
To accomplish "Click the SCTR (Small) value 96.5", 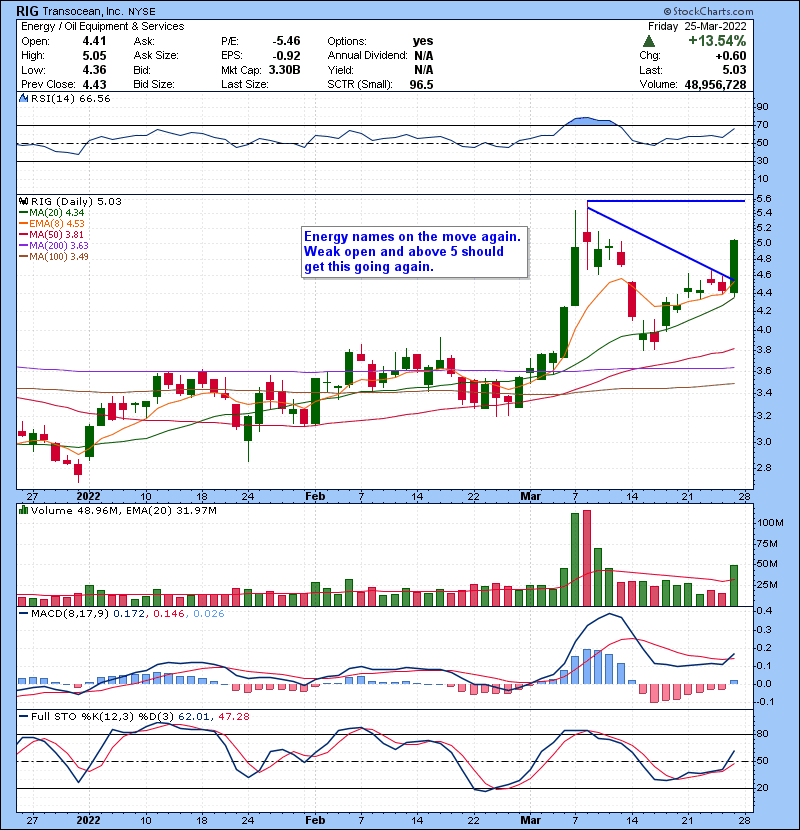I will click(x=421, y=85).
